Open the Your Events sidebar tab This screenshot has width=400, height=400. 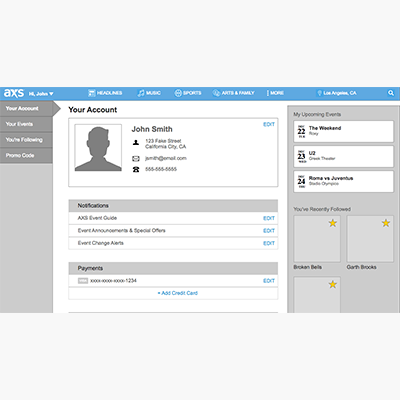tap(26, 124)
